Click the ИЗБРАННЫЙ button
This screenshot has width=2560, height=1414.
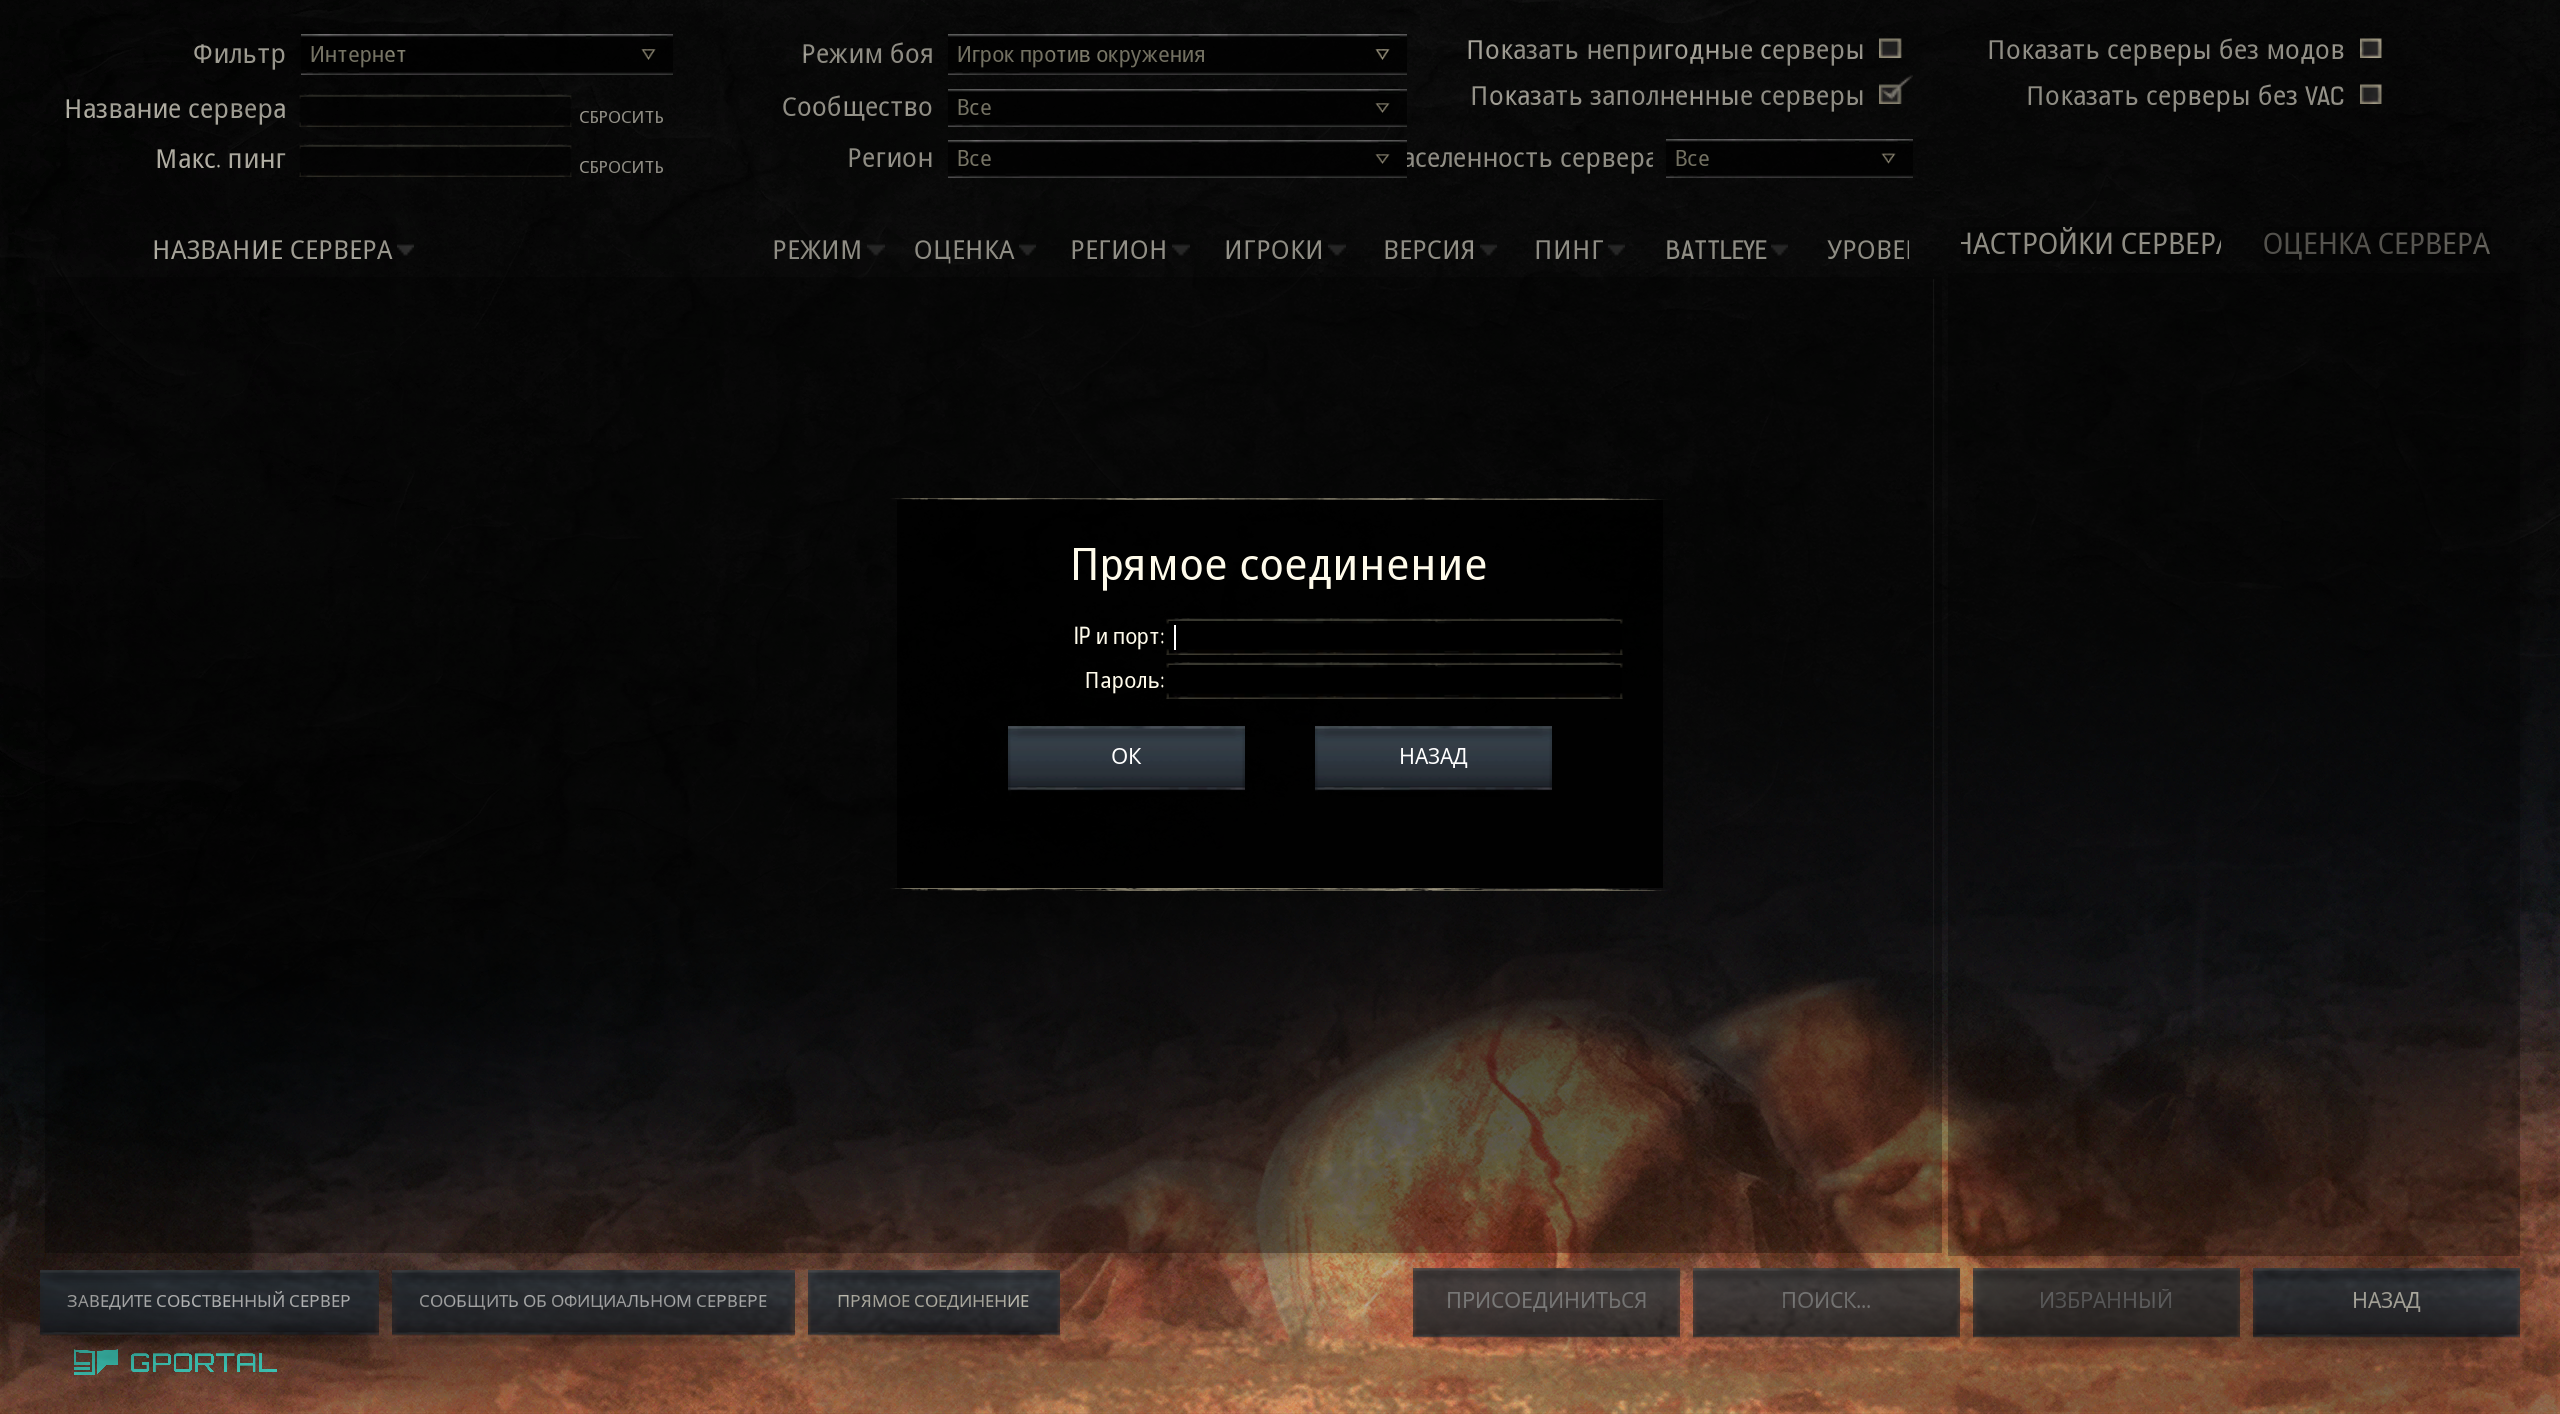pyautogui.click(x=2106, y=1301)
